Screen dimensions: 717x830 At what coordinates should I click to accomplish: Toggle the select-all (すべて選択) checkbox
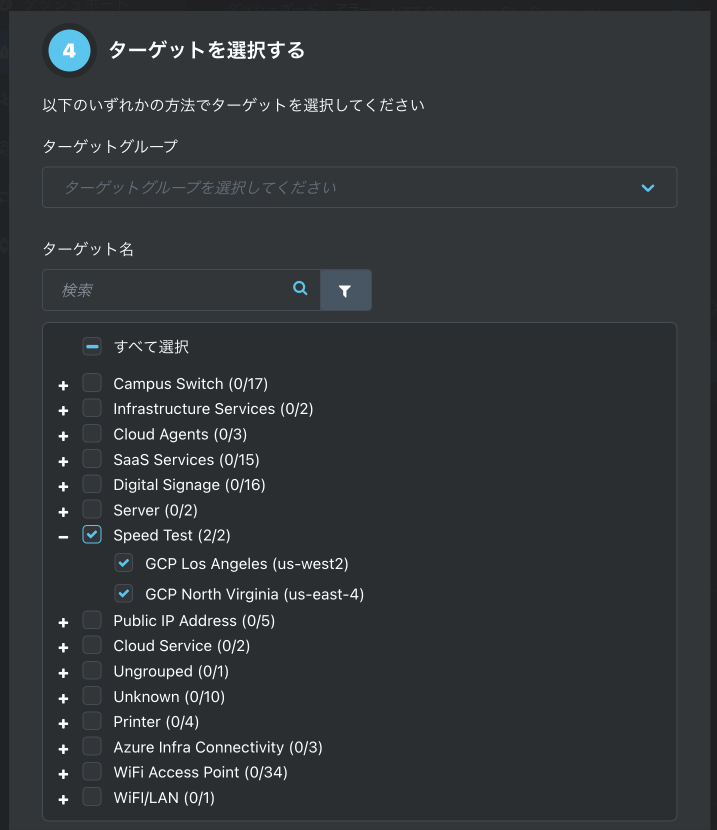[x=92, y=347]
